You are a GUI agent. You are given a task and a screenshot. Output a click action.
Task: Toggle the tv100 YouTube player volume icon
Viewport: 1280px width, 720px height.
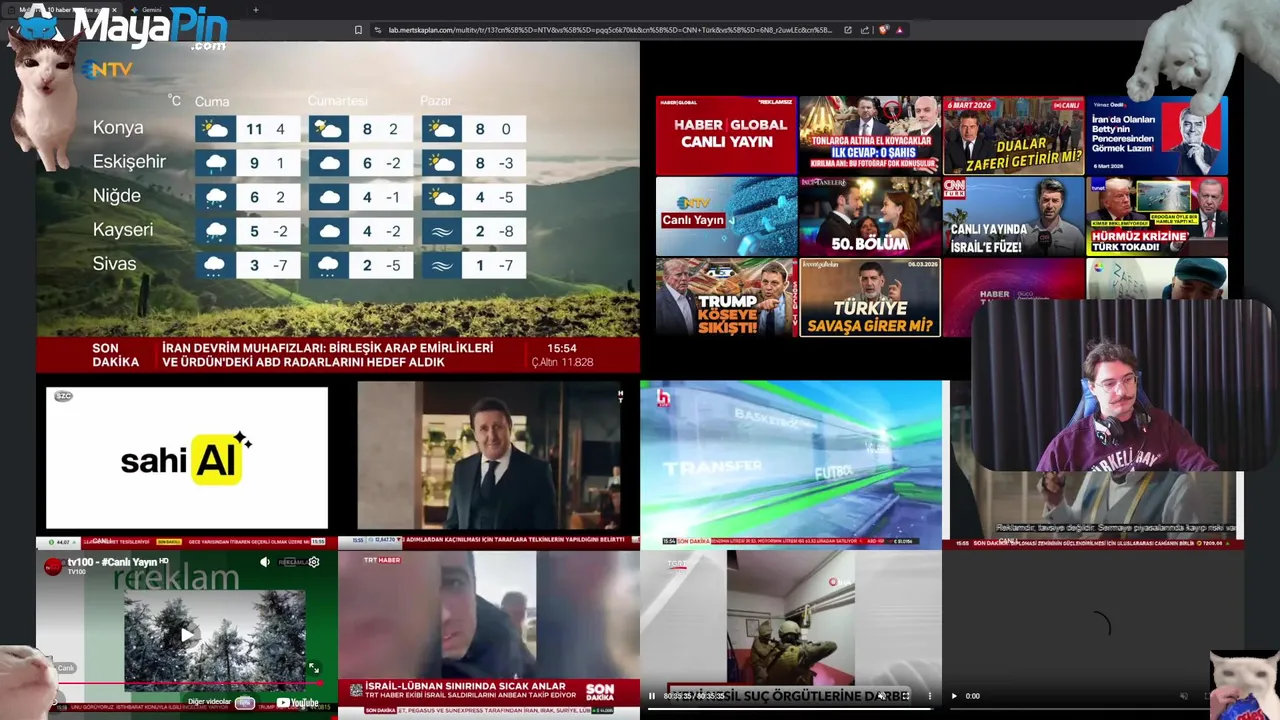point(265,562)
